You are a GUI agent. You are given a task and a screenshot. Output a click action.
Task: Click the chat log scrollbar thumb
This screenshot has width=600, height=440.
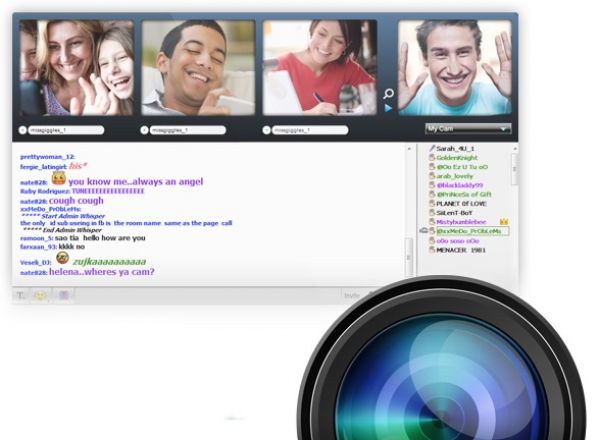point(409,257)
